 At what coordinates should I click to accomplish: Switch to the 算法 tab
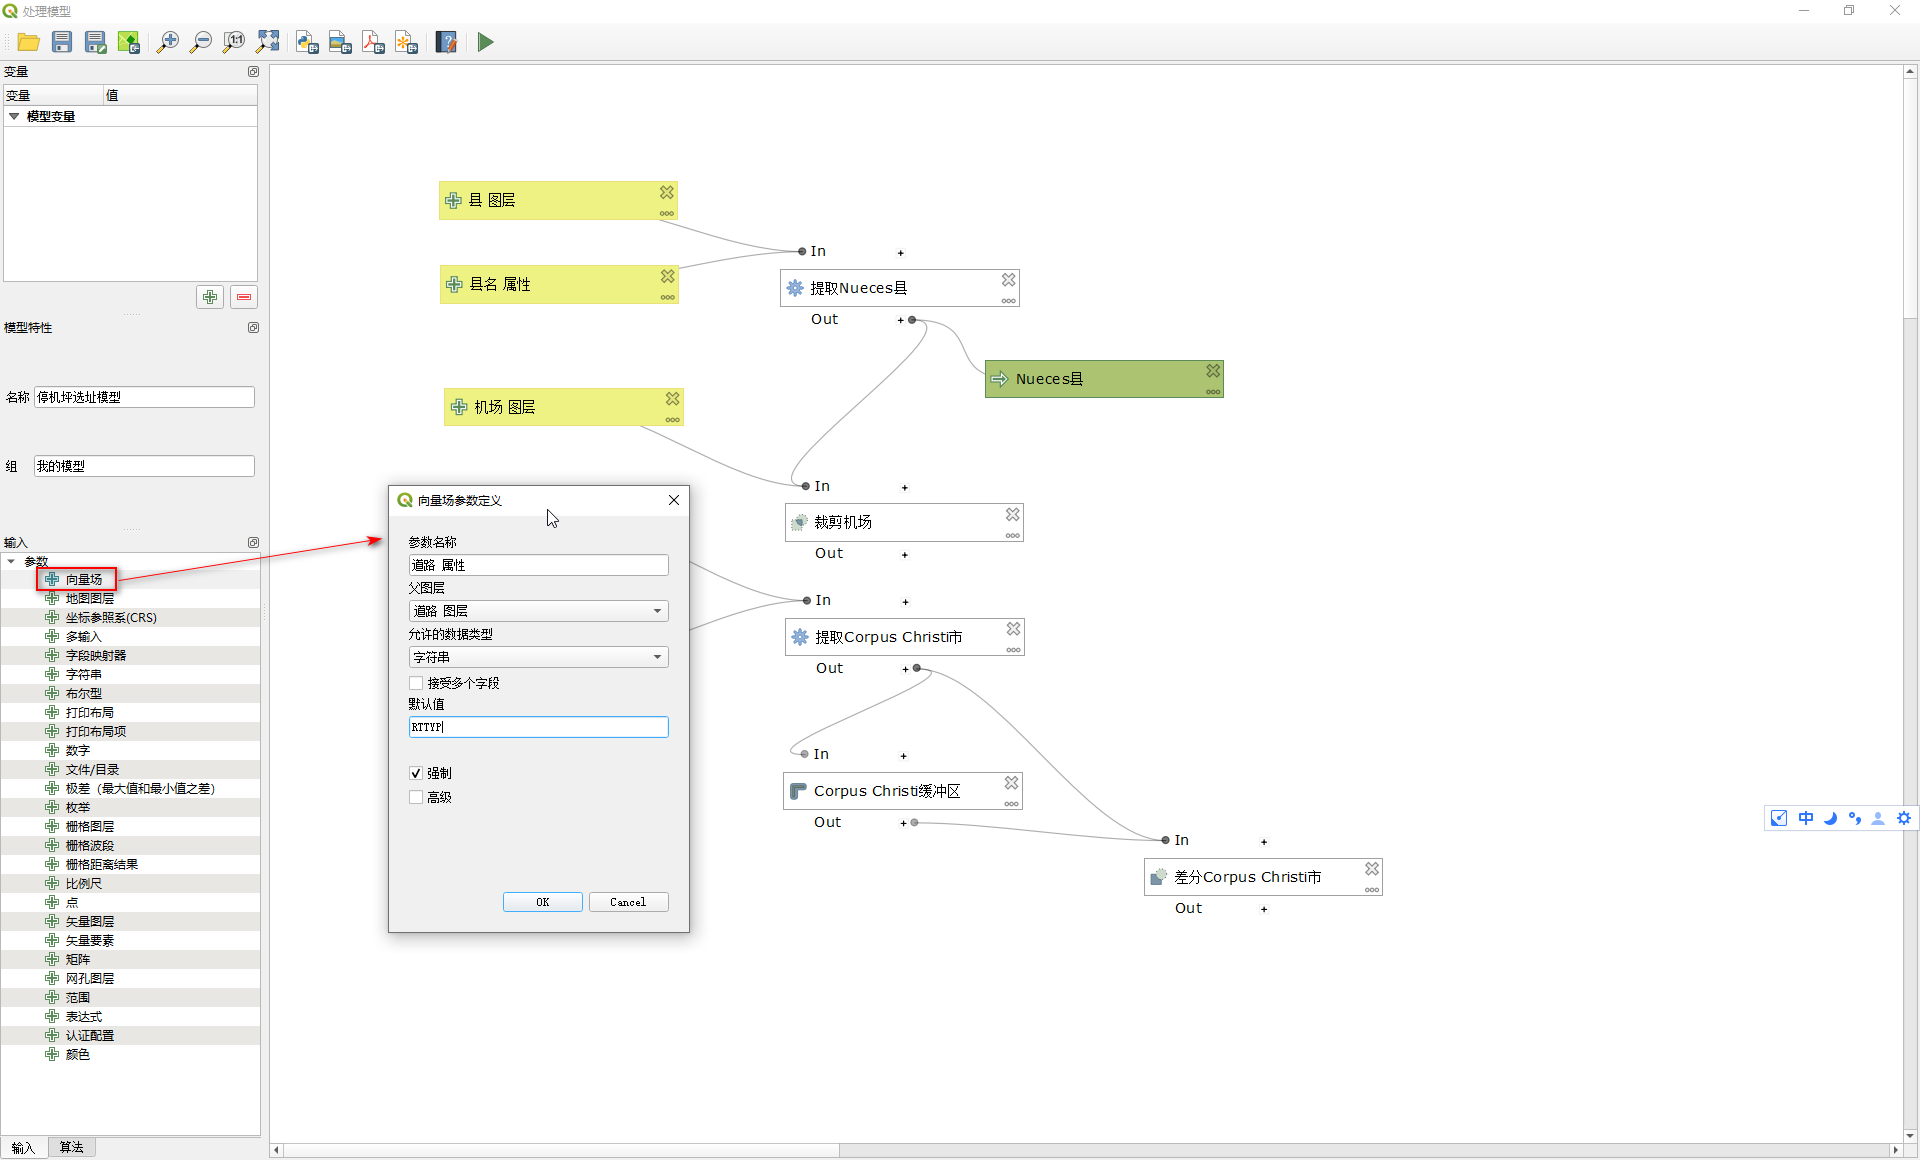(x=71, y=1147)
